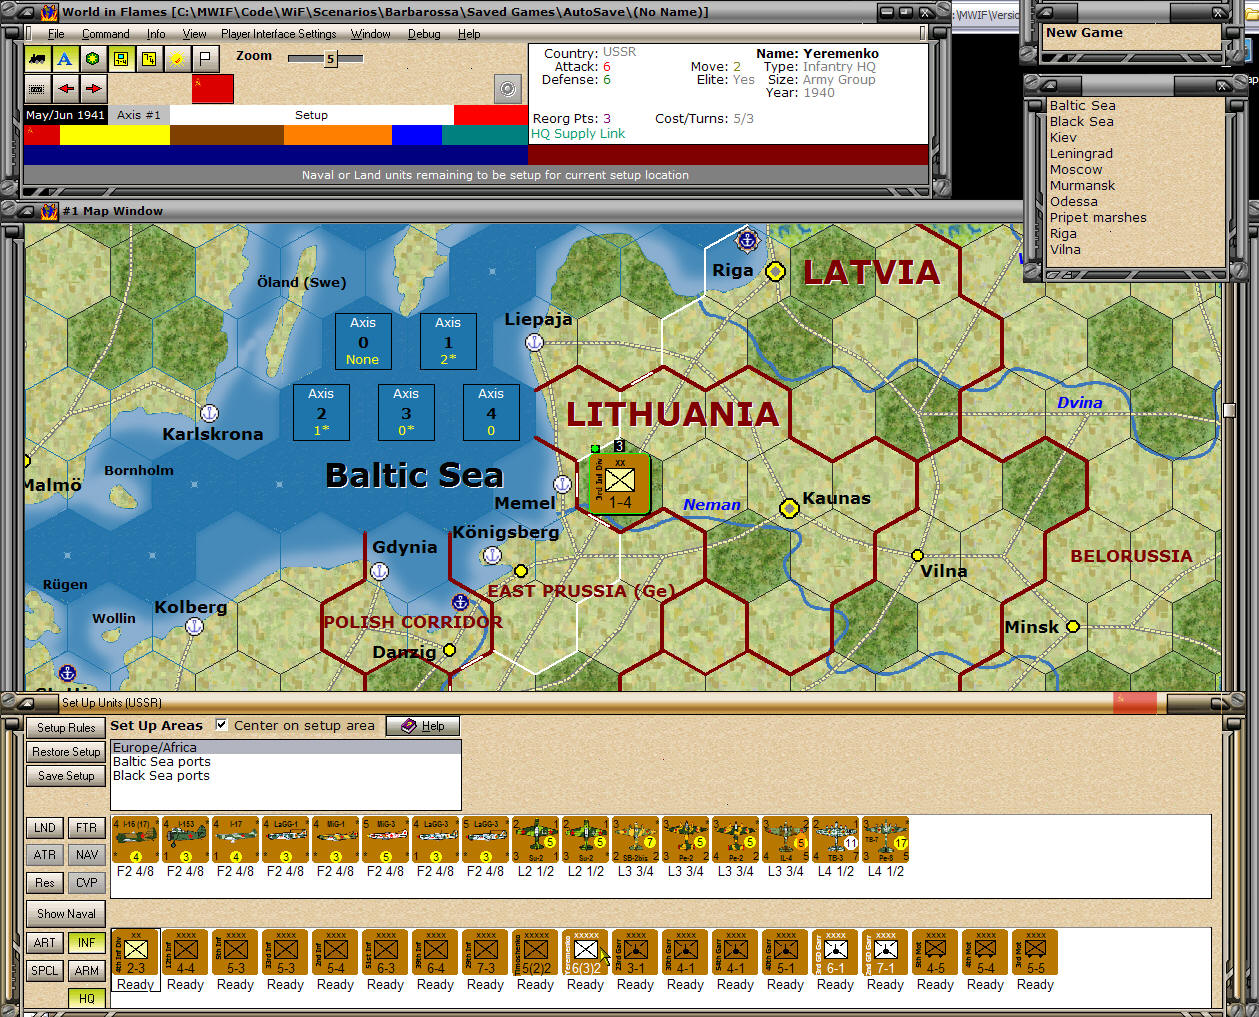The height and width of the screenshot is (1017, 1259).
Task: Select the 2-3 infantry division counter
Action: coord(135,953)
